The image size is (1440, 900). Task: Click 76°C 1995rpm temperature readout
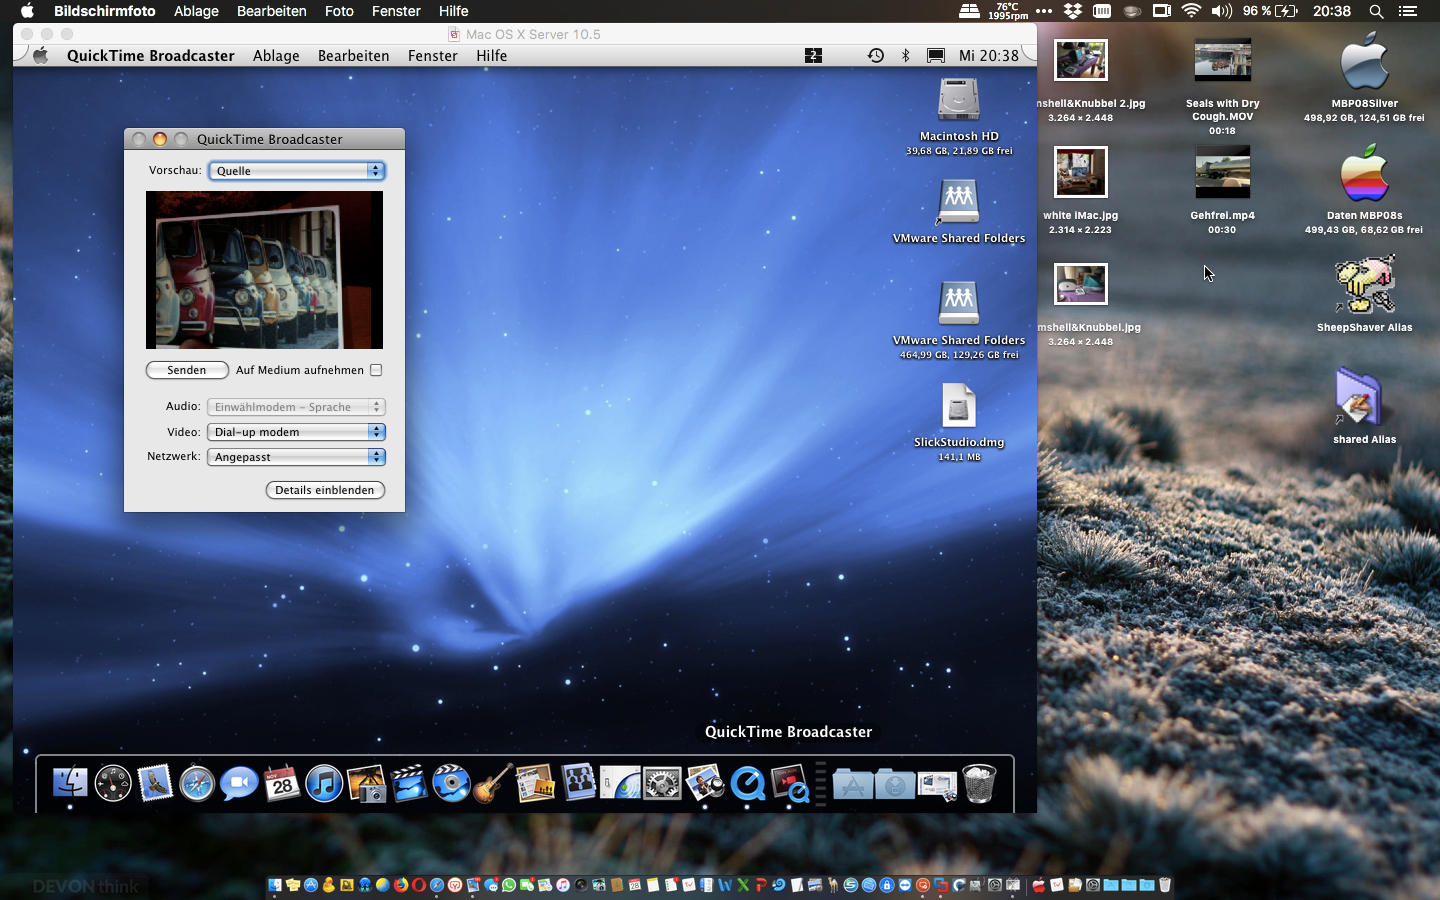tap(1008, 11)
